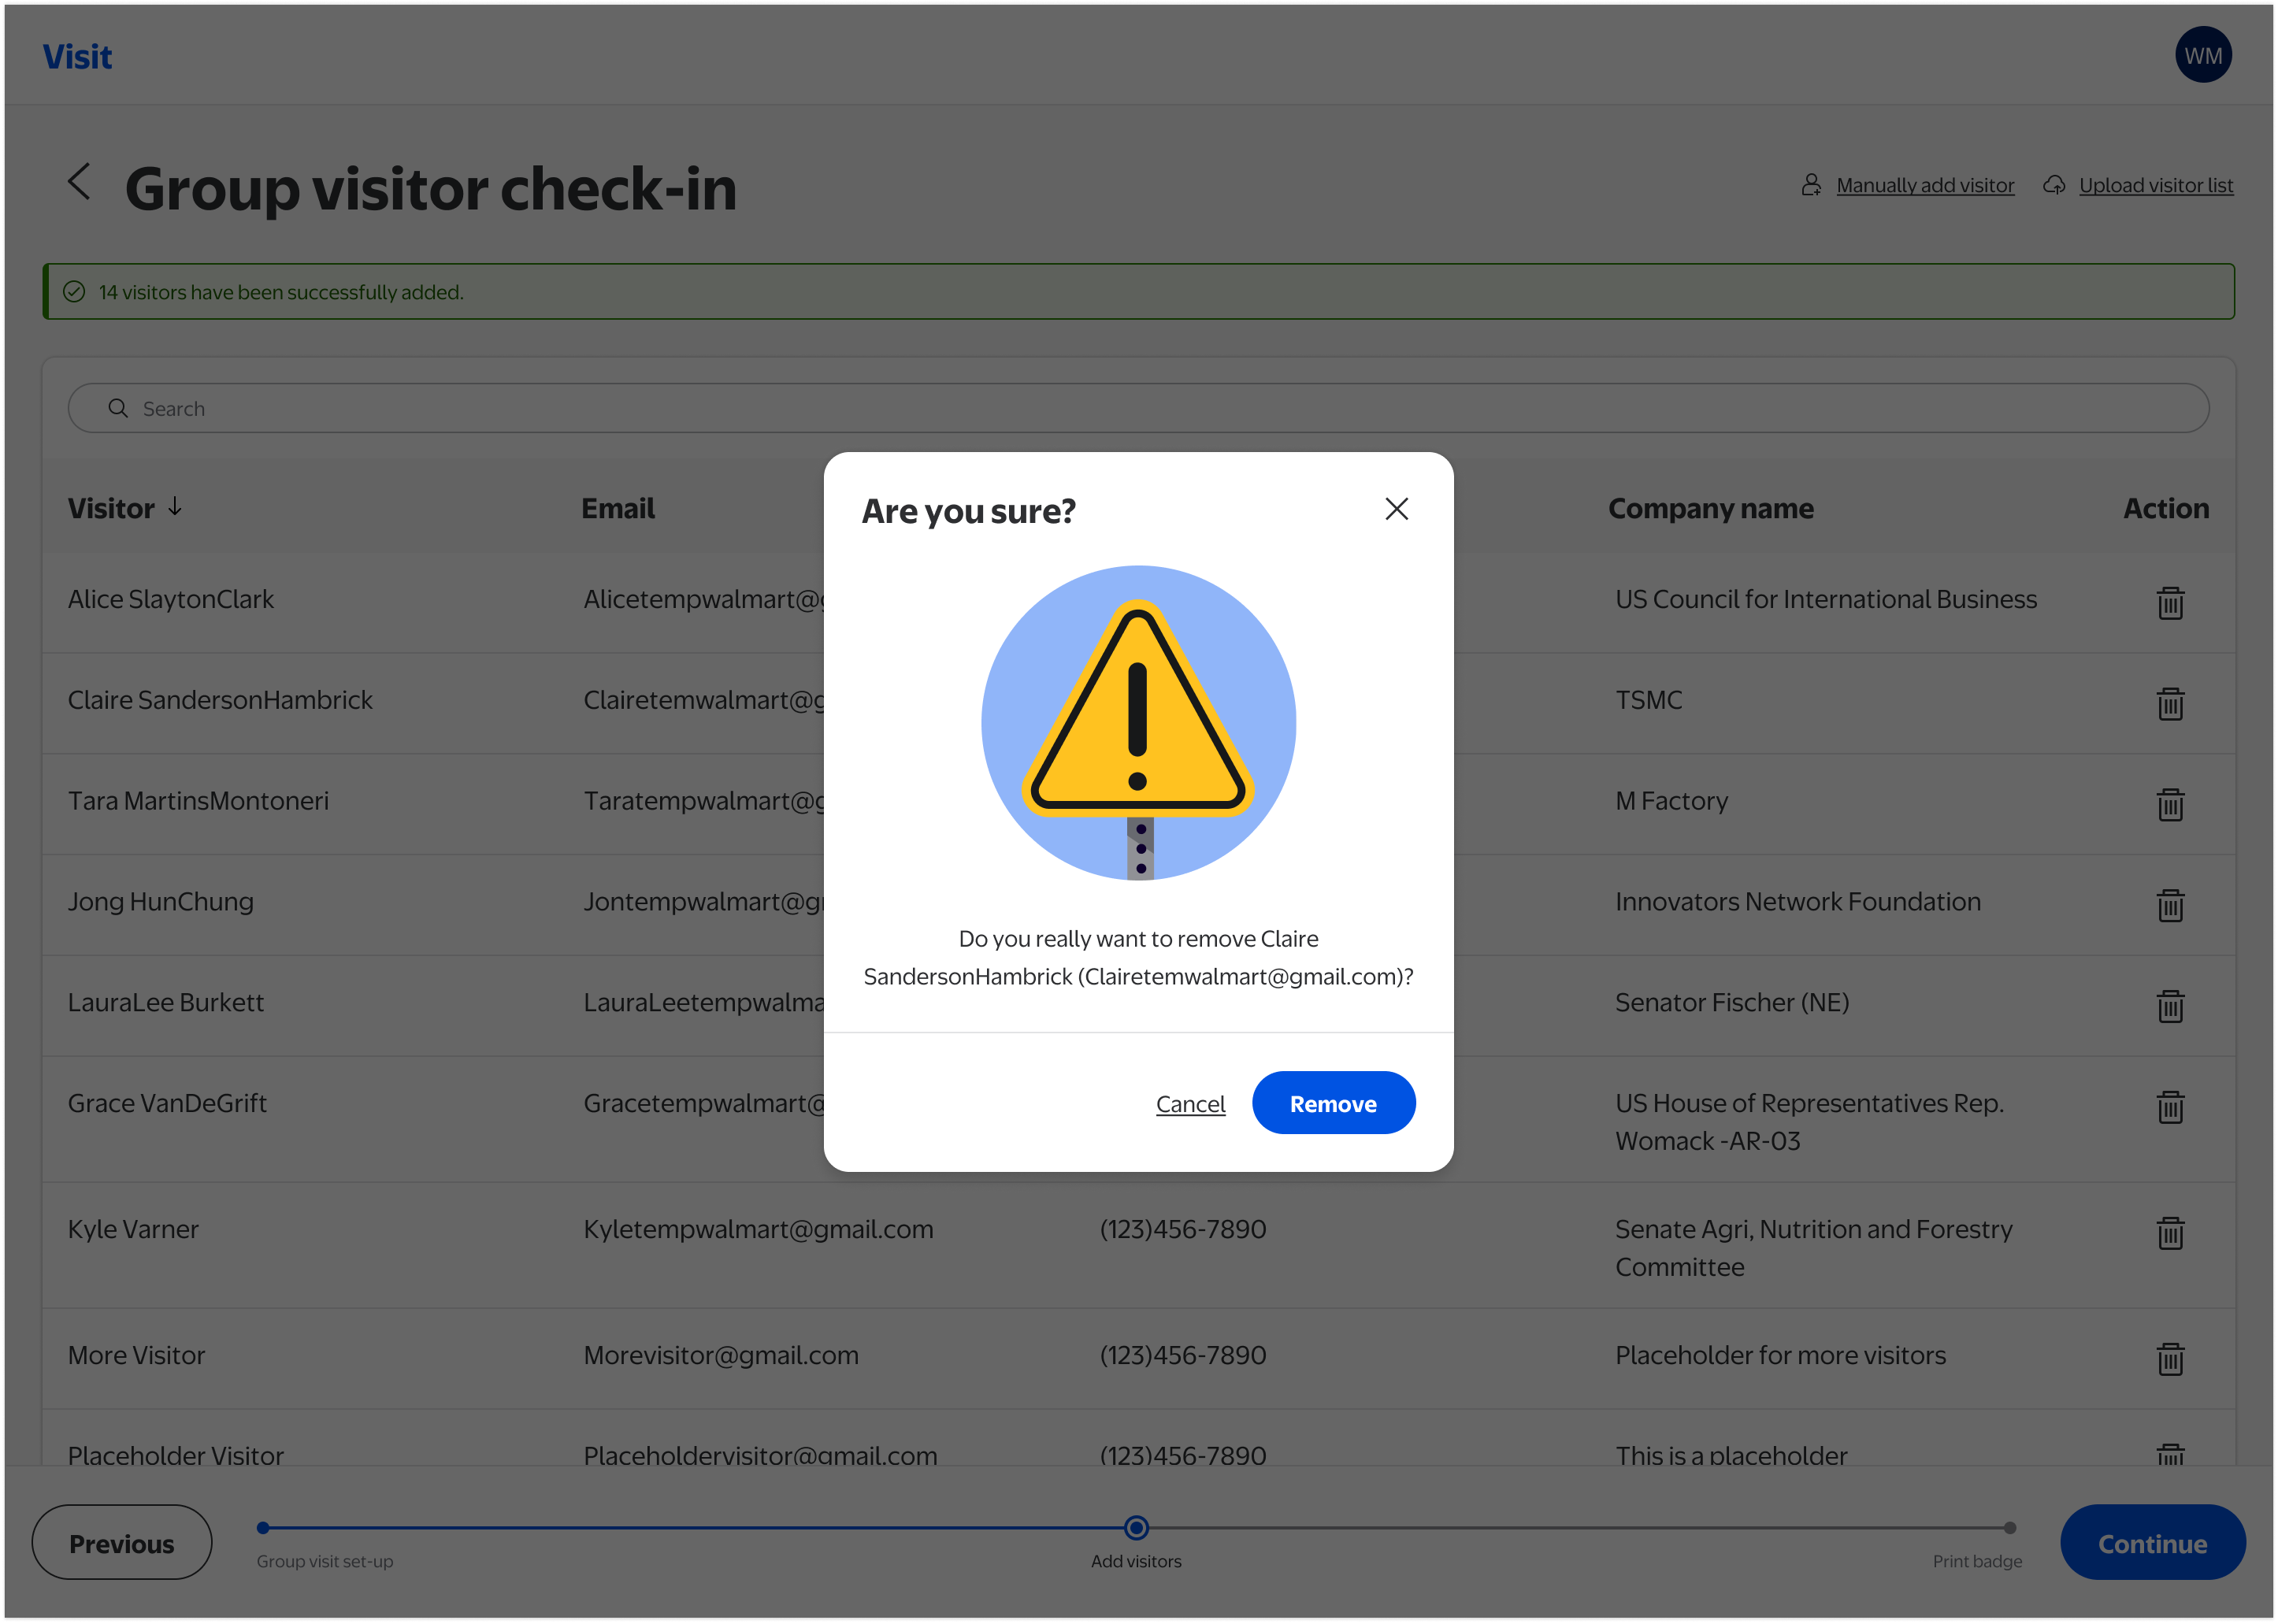Click person-plus icon beside Manually add visitor

click(1811, 185)
